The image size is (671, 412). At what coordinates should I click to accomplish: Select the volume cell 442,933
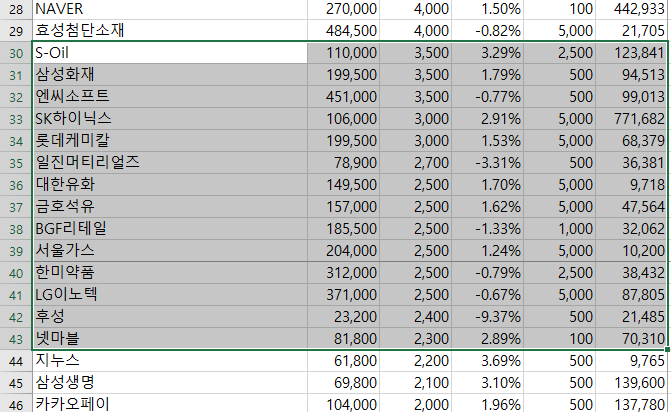pyautogui.click(x=632, y=9)
